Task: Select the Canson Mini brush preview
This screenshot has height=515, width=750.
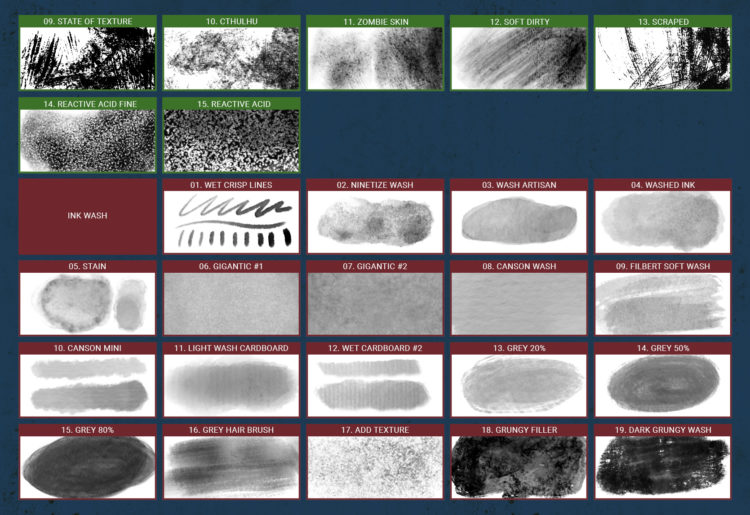Action: point(88,385)
